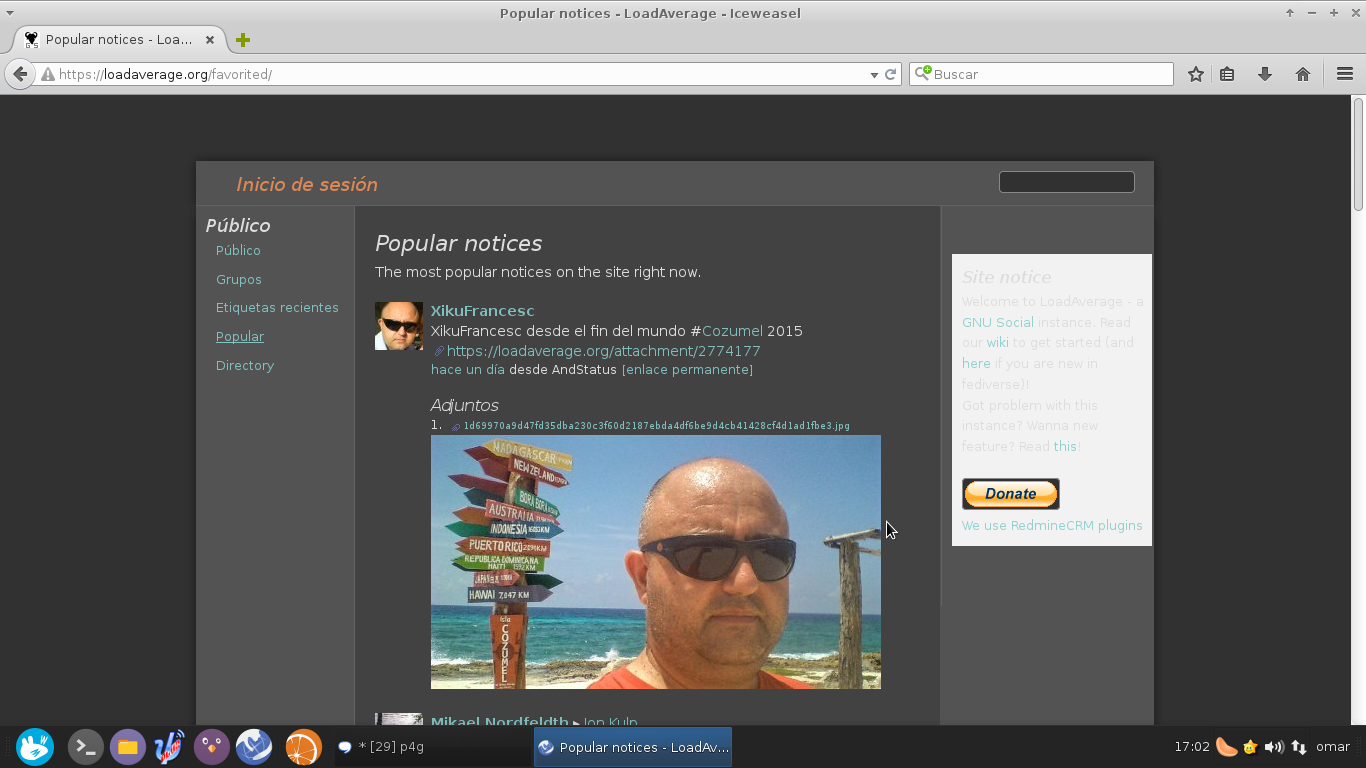Open the file manager taskbar icon
This screenshot has height=768, width=1366.
click(128, 747)
